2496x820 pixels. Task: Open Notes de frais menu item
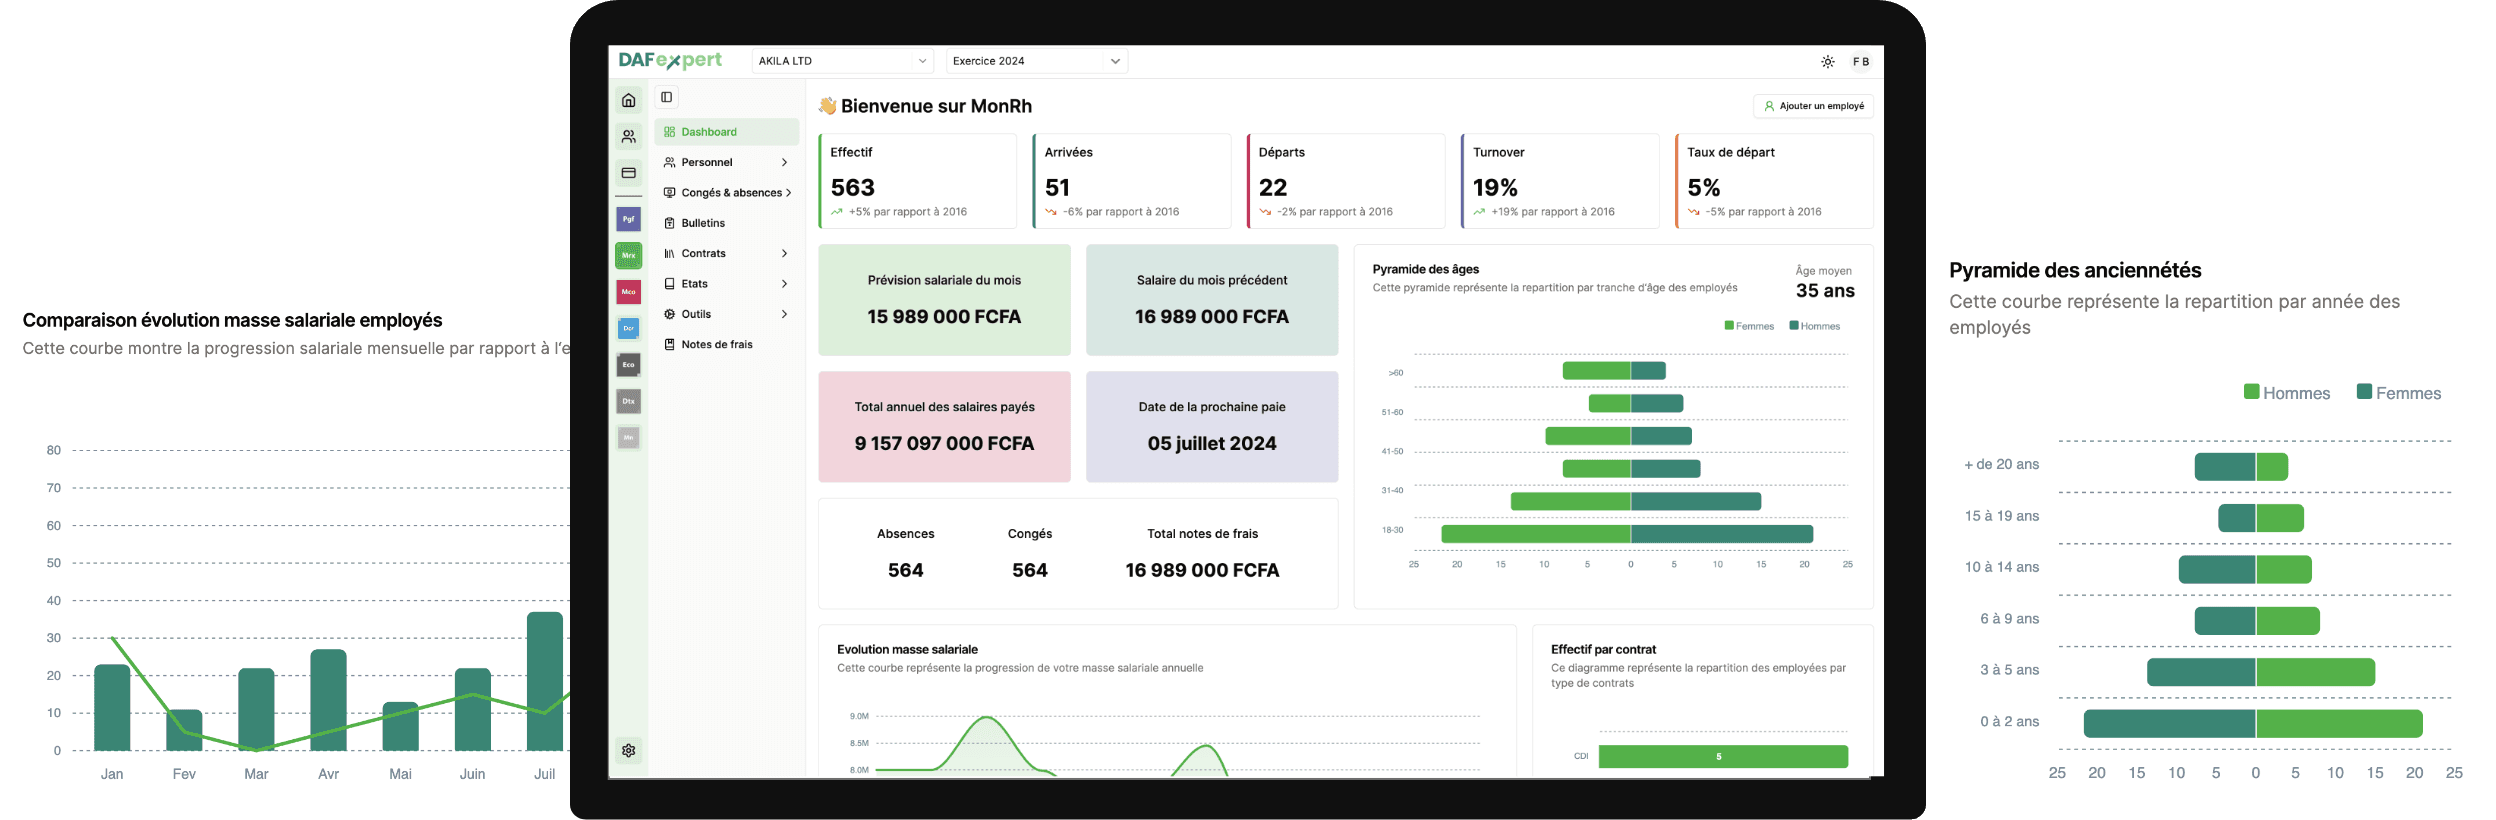point(716,344)
